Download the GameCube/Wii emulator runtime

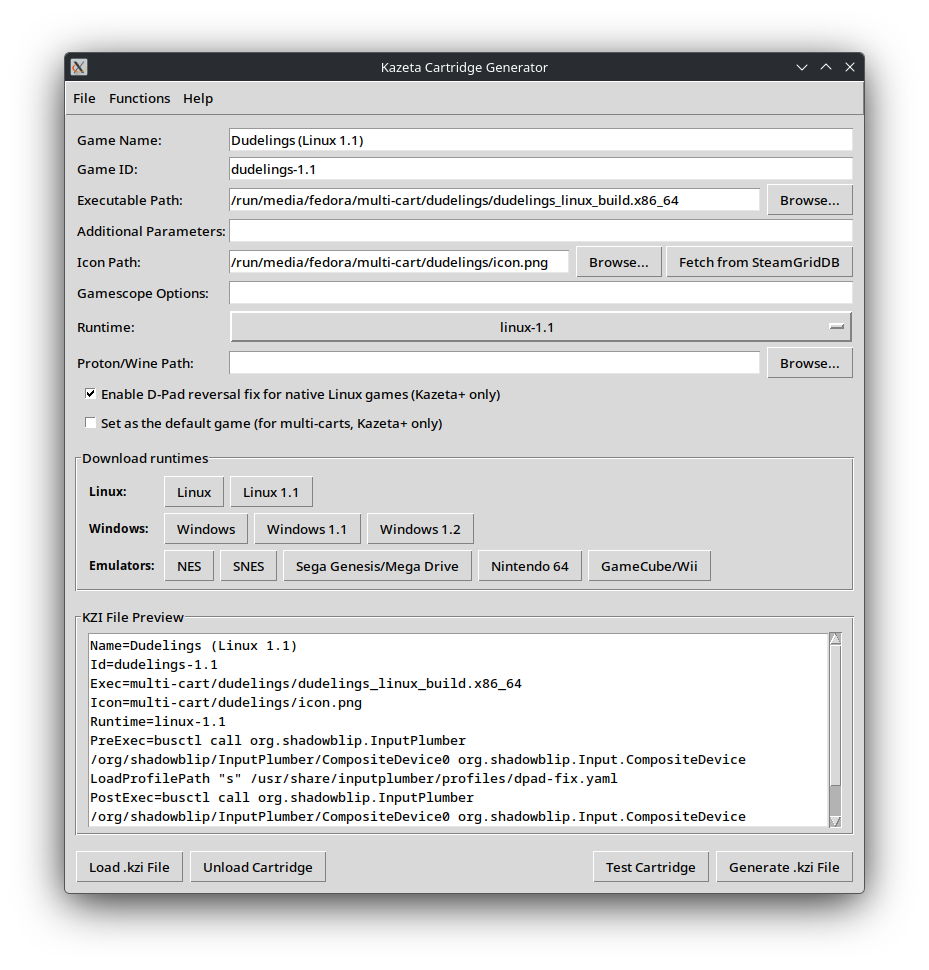649,566
